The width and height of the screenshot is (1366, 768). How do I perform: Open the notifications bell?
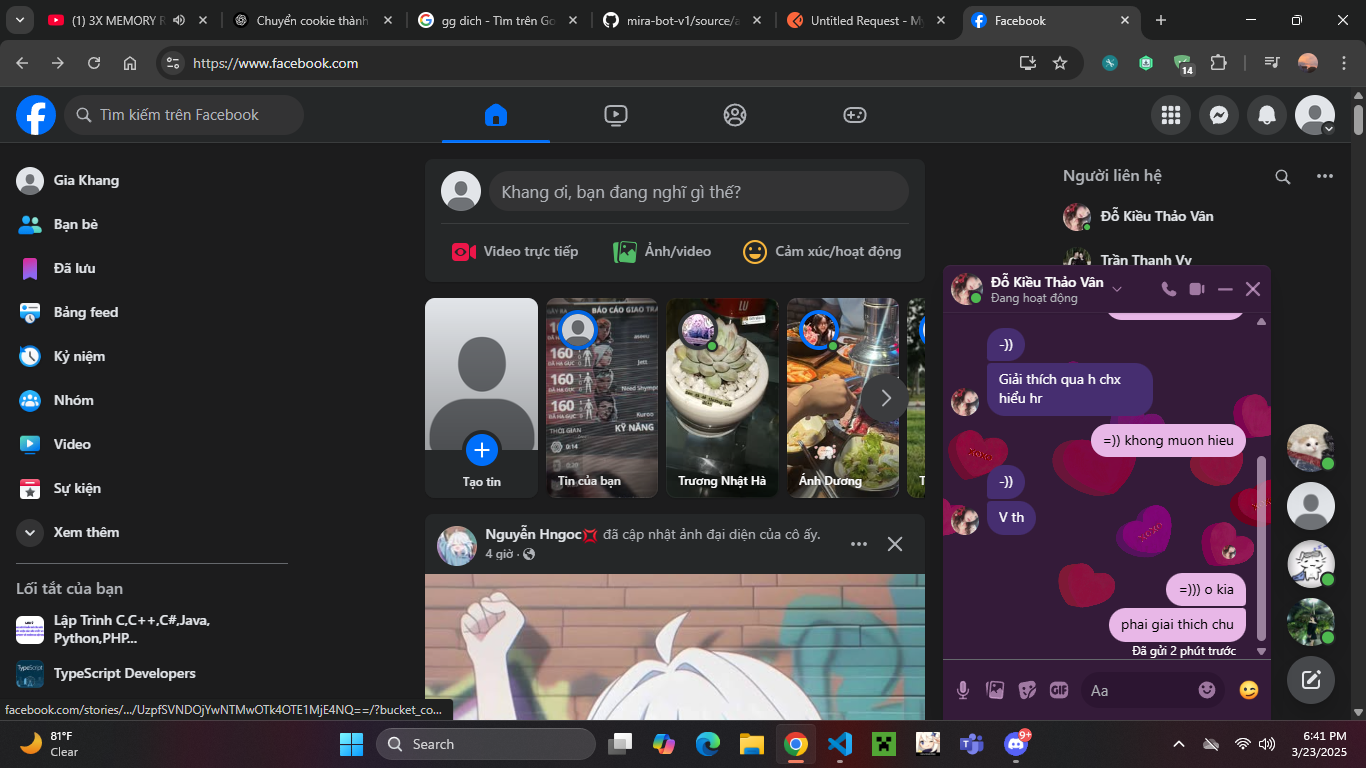click(1267, 115)
